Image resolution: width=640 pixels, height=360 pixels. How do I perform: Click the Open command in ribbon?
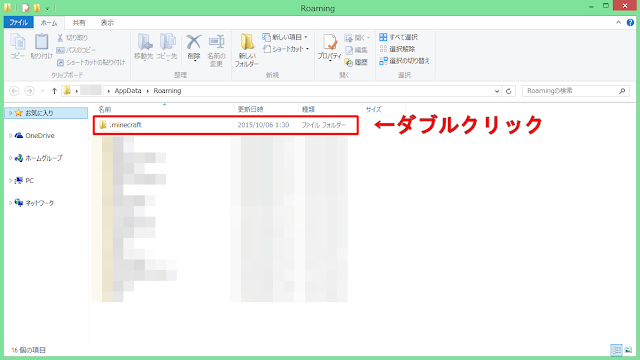point(357,38)
